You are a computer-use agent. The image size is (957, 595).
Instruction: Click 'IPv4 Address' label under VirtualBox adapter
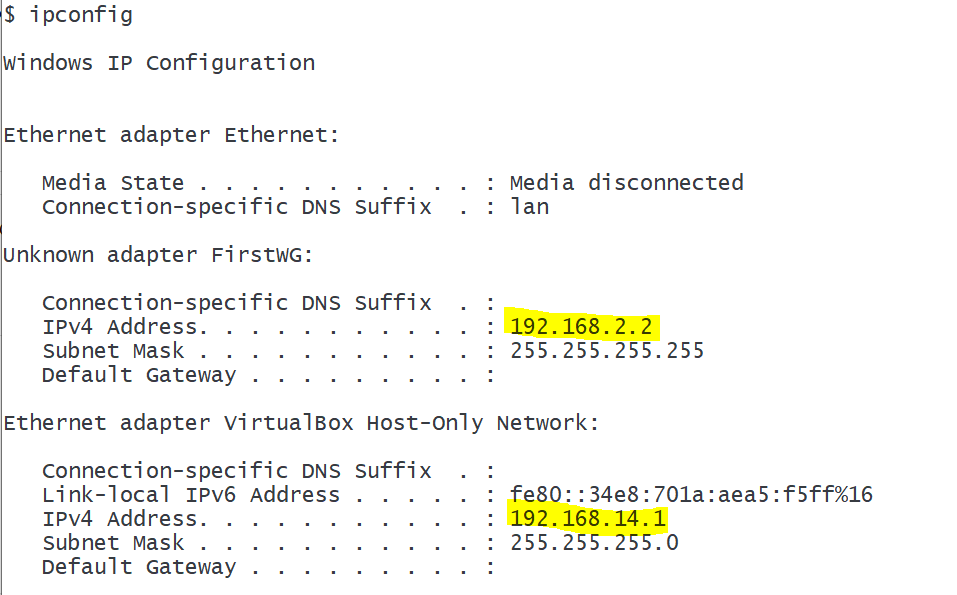pos(120,519)
